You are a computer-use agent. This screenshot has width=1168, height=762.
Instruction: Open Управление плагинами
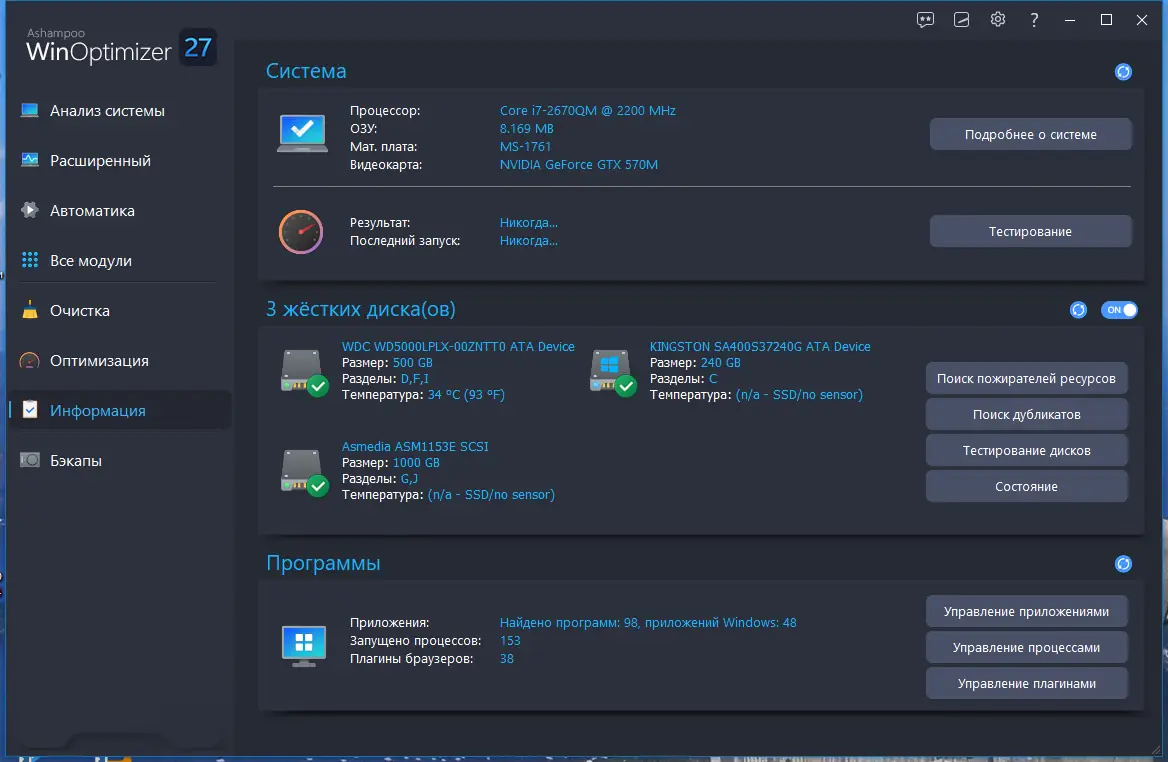(x=1026, y=684)
